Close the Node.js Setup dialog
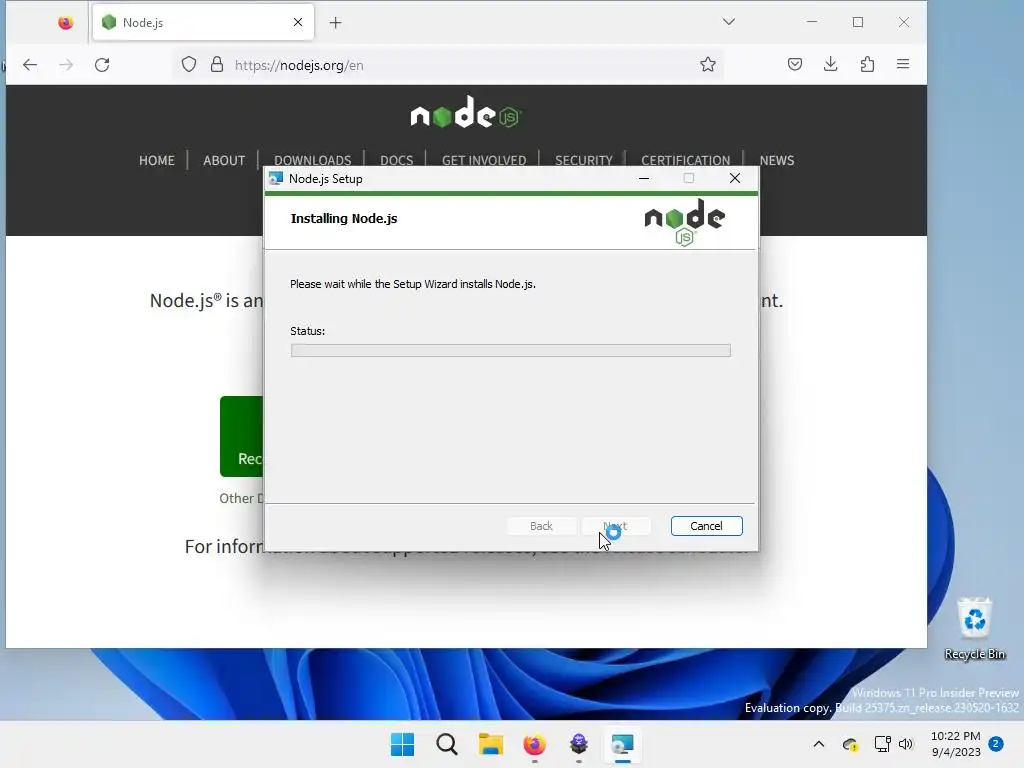Image resolution: width=1024 pixels, height=768 pixels. click(x=735, y=178)
